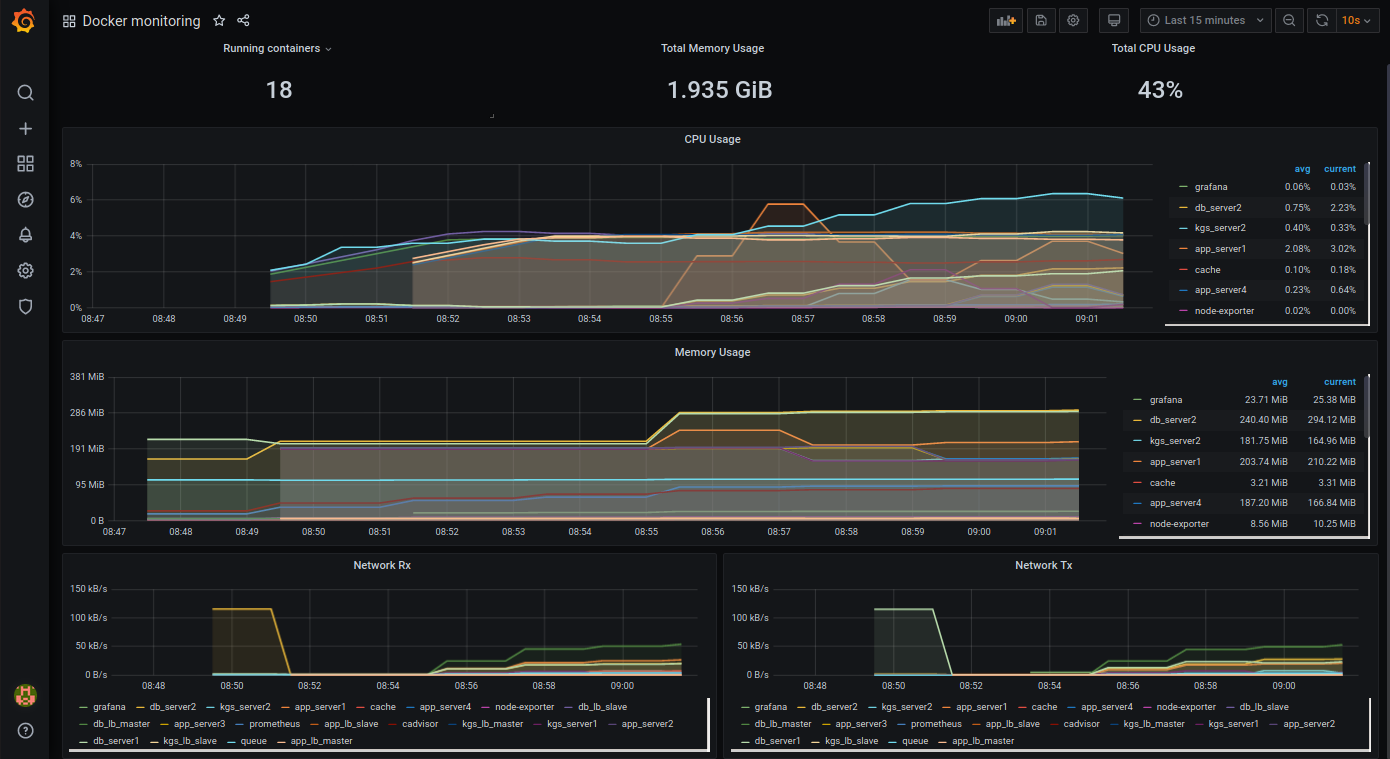Image resolution: width=1390 pixels, height=759 pixels.
Task: Toggle db_server1 in Network Tx legend
Action: pyautogui.click(x=777, y=741)
